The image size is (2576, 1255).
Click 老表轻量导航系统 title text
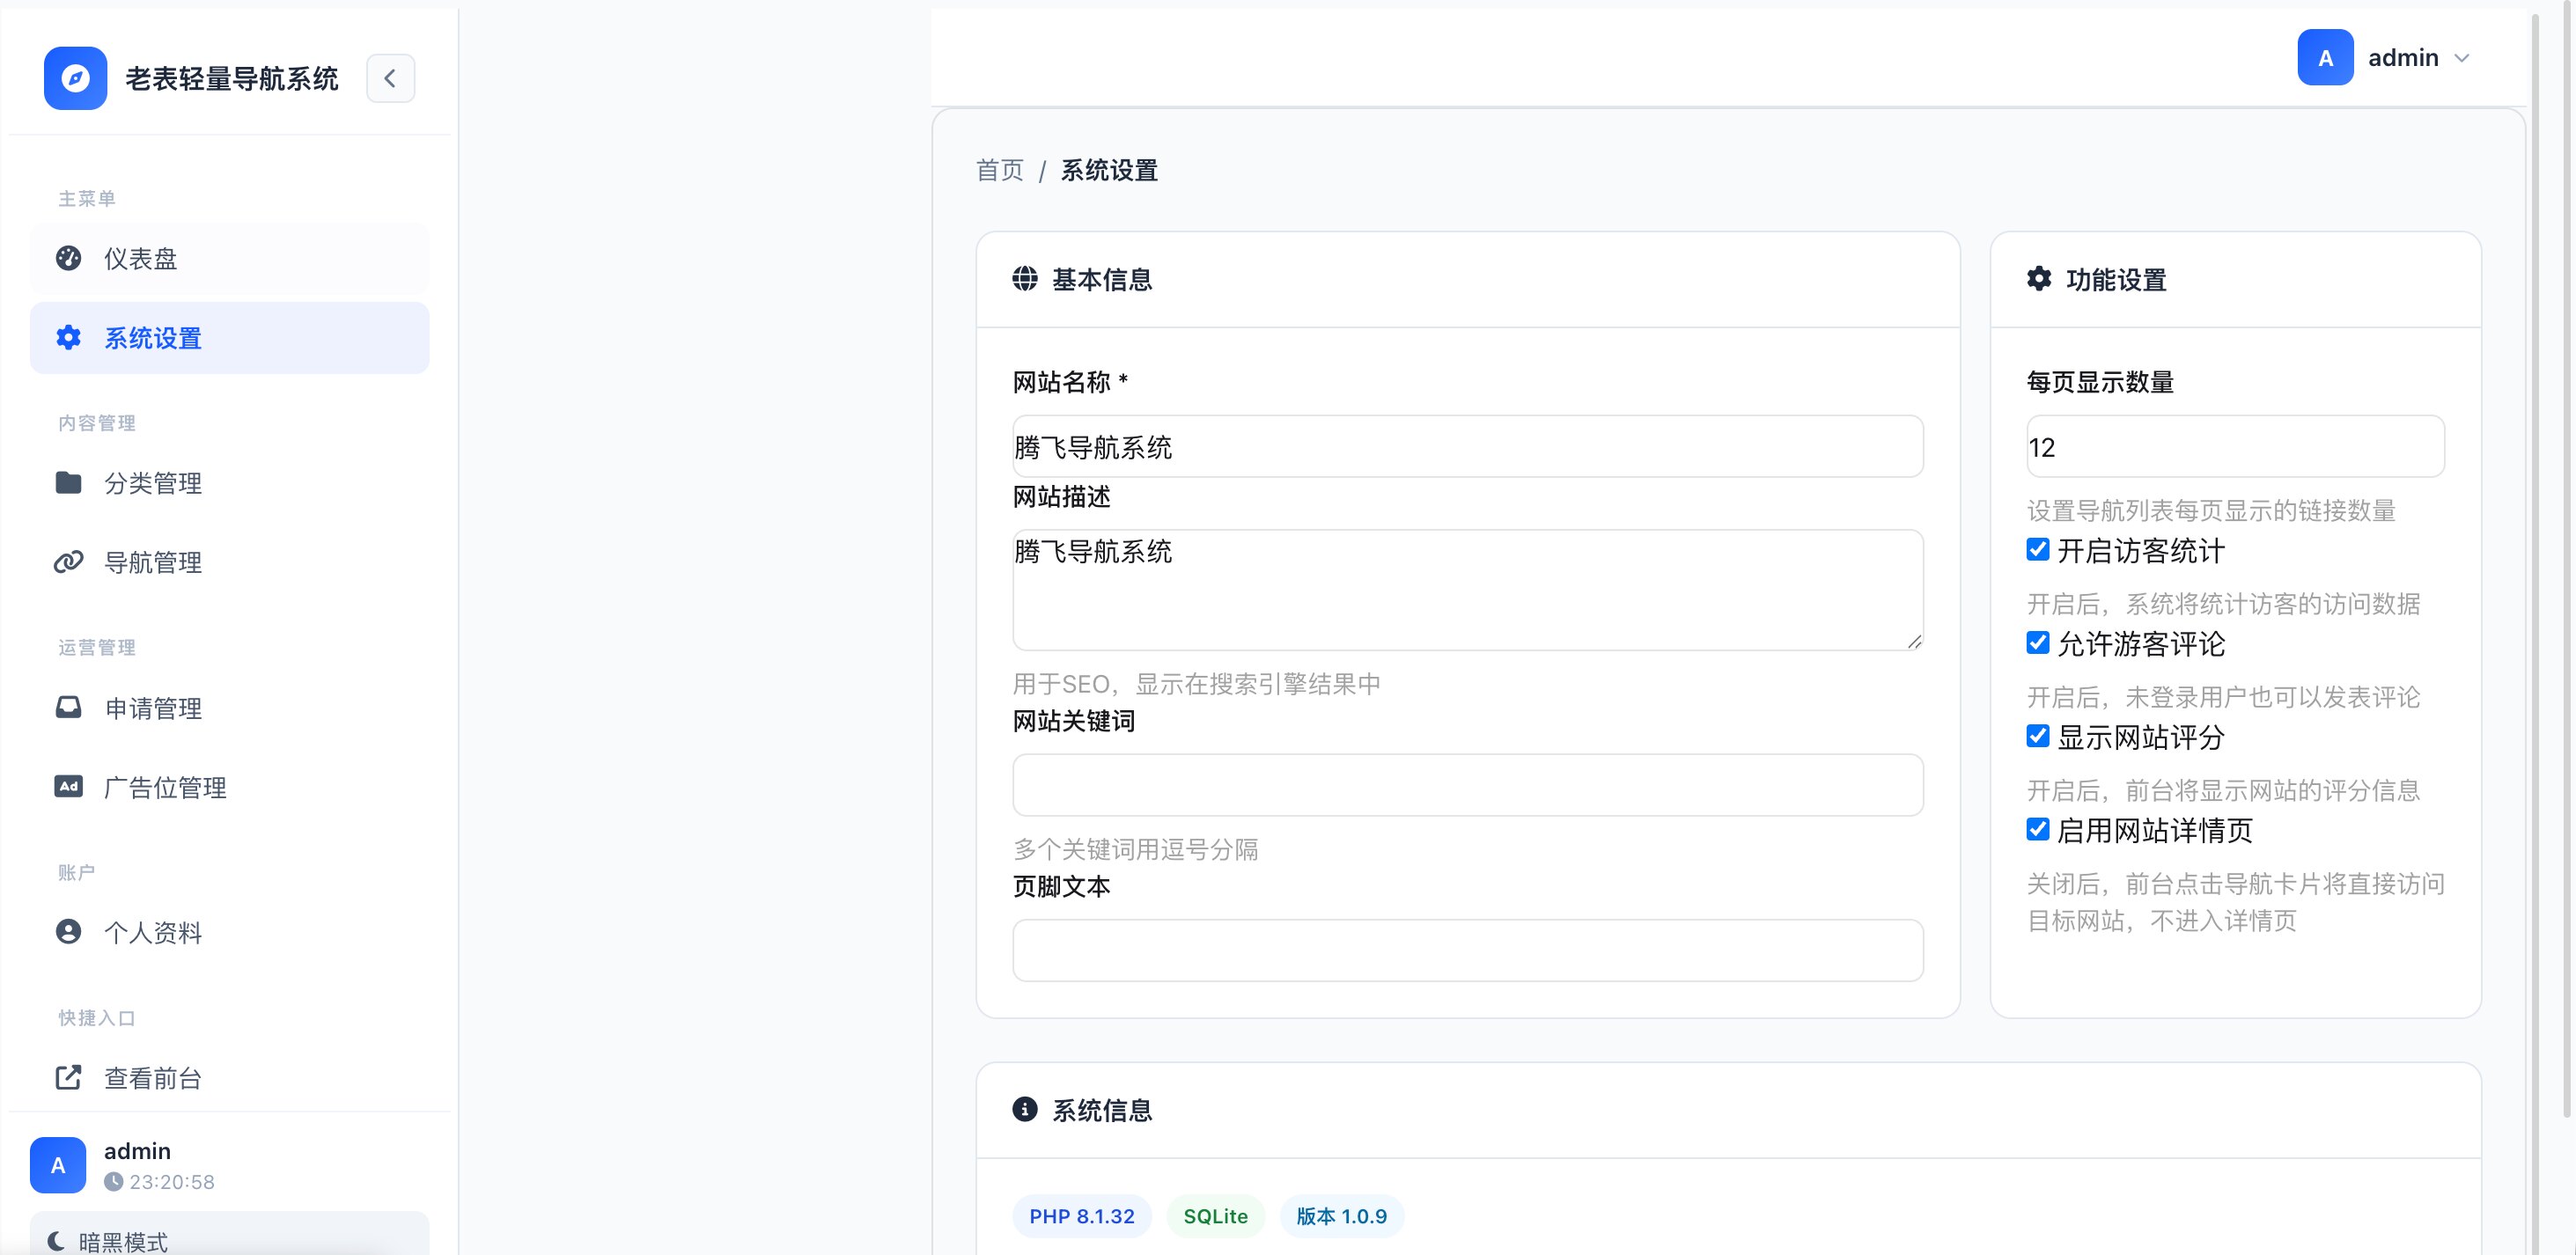[x=232, y=78]
